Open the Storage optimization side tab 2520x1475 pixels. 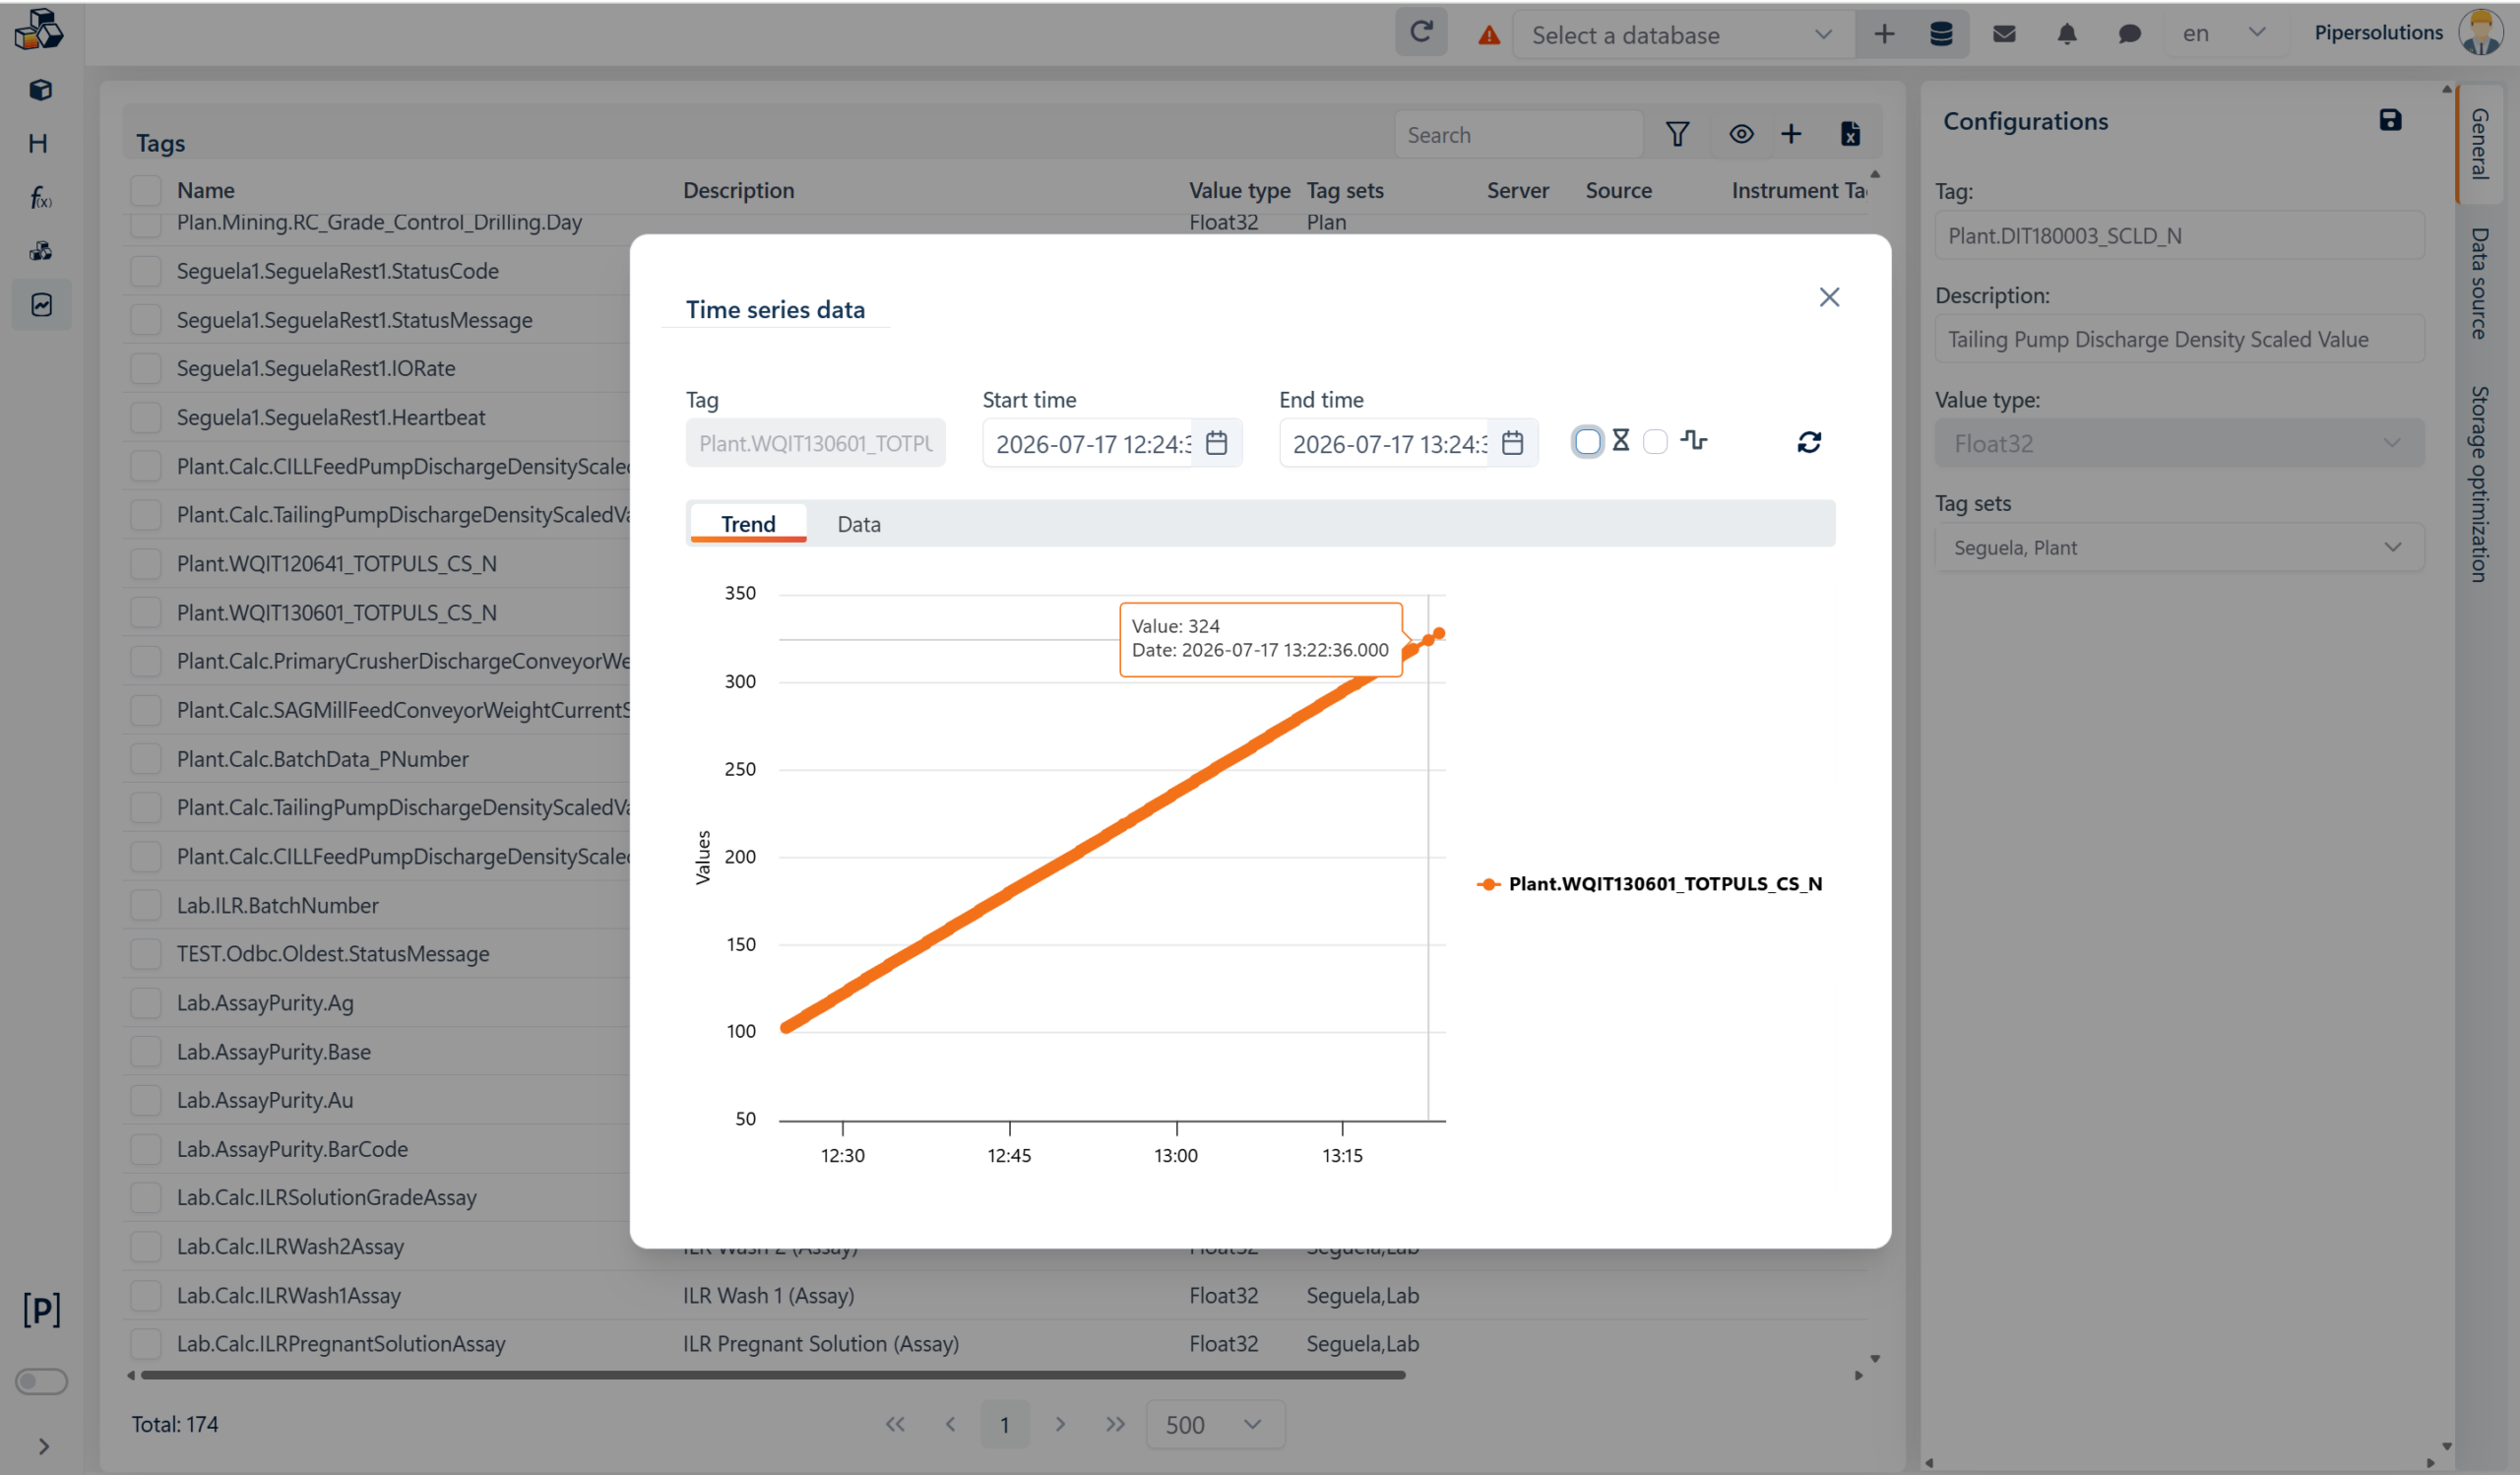click(2480, 484)
